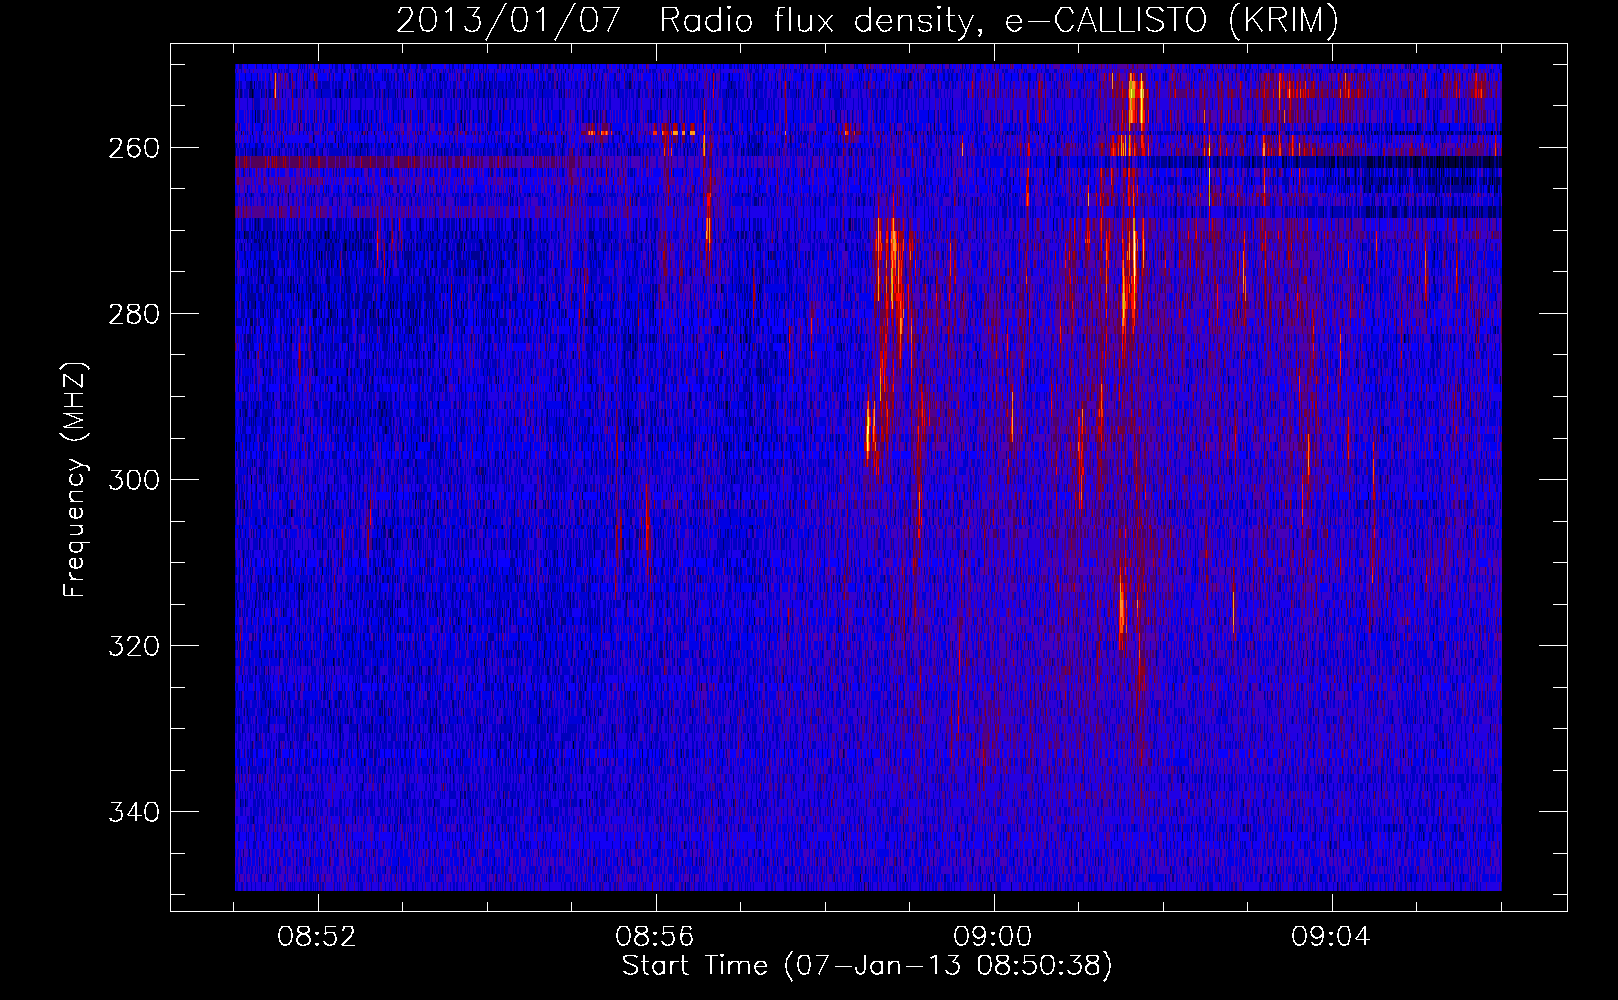The image size is (1618, 1000).
Task: Click the 280 frequency tick label
Action: pos(133,314)
